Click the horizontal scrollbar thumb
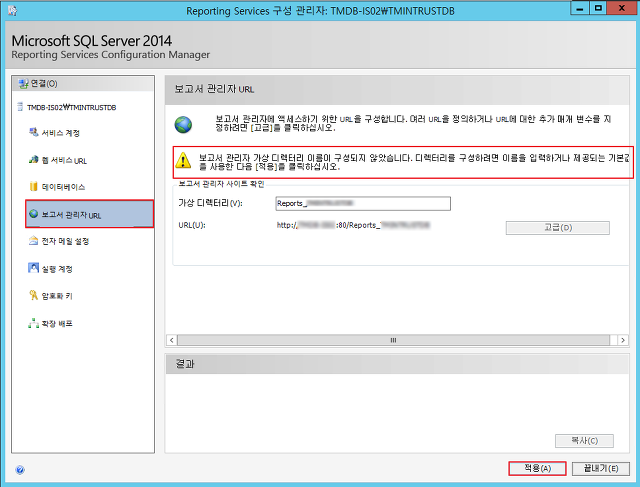The width and height of the screenshot is (640, 487). coord(393,340)
